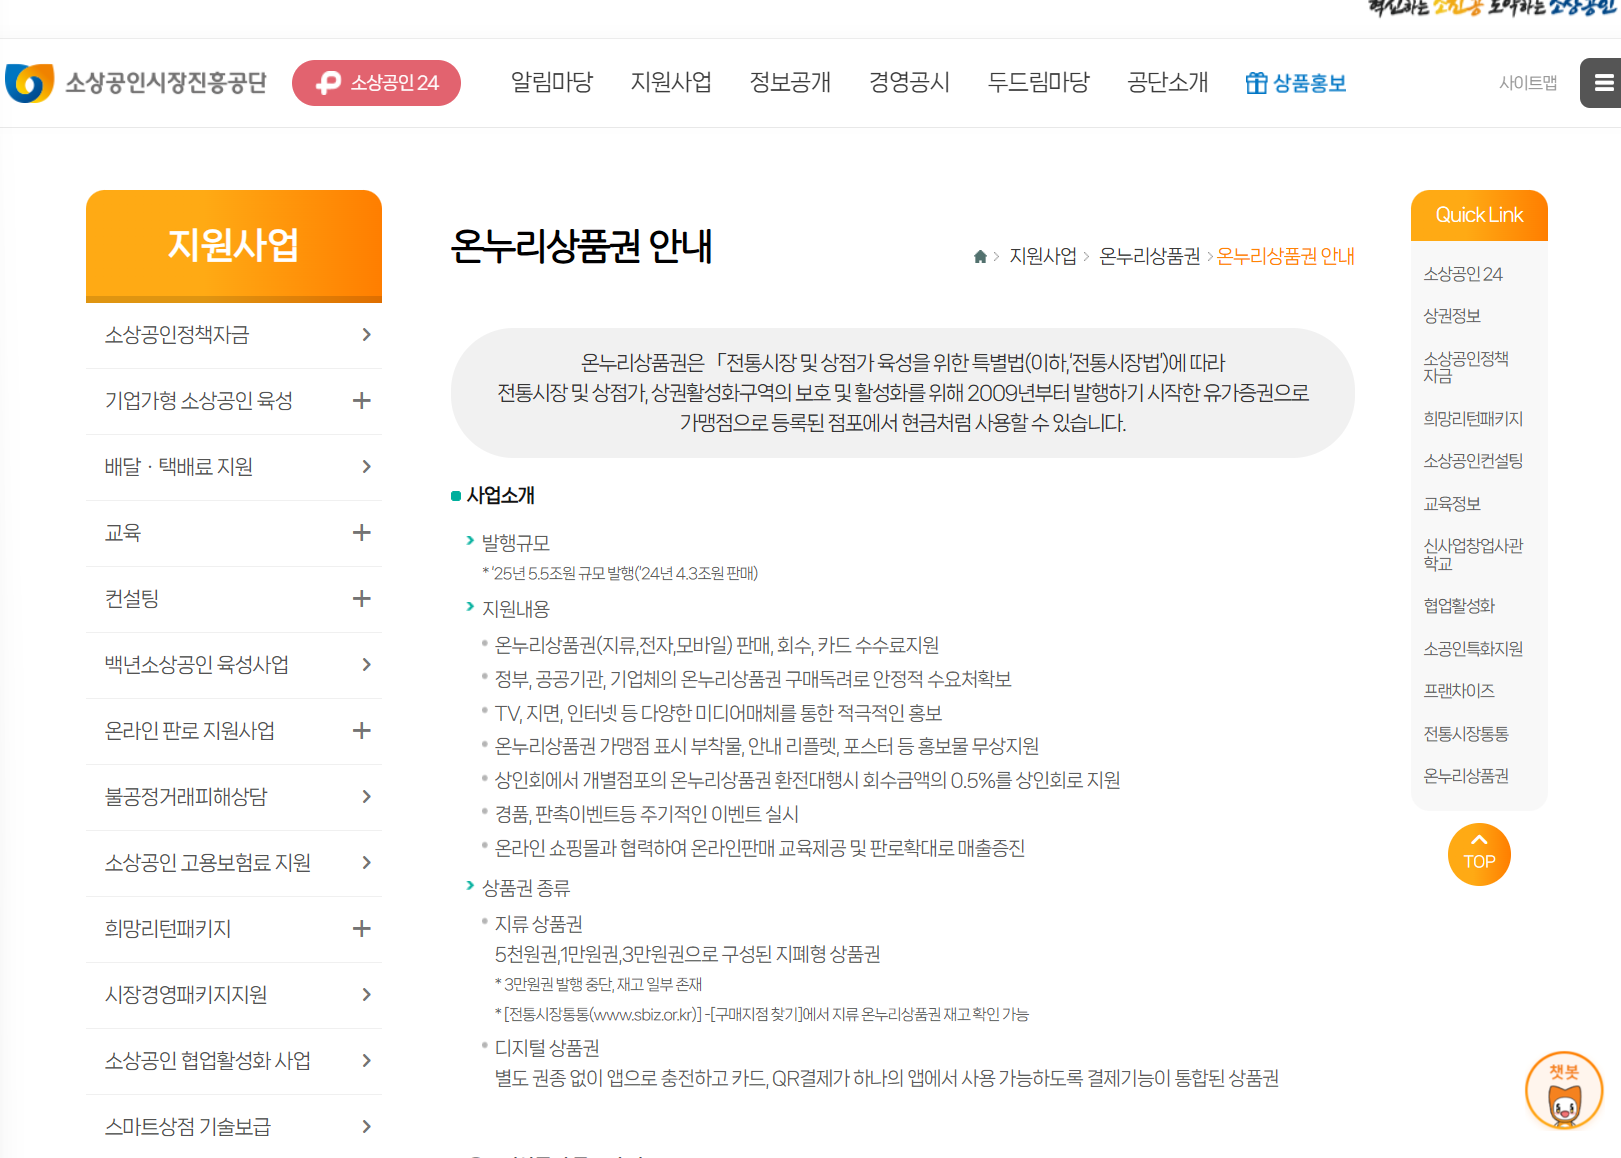Open Quick Link 상권정보
Screen dimensions: 1621x1158
click(x=1452, y=316)
